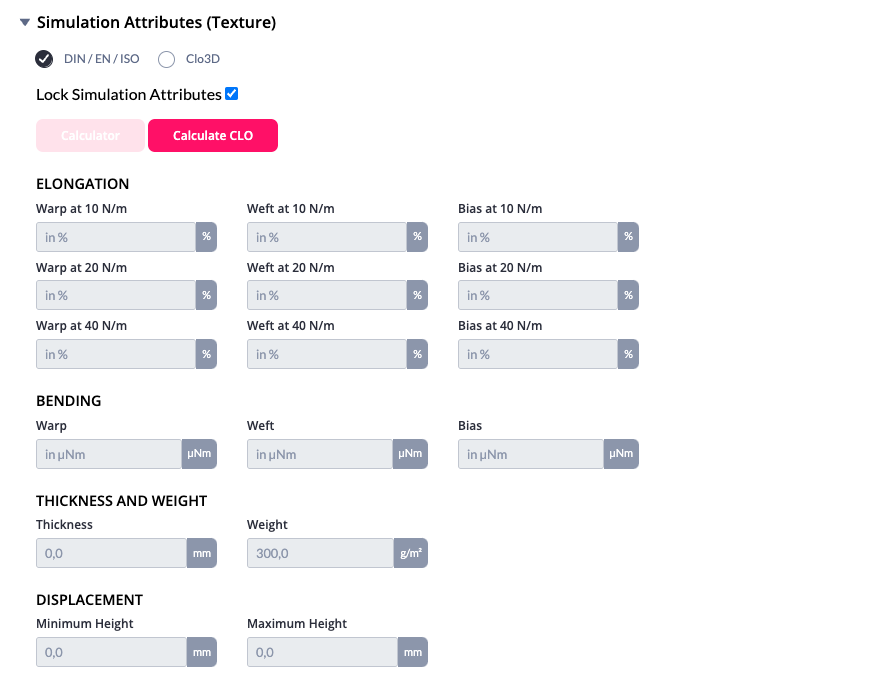Click the mm badge beside Maximum Height
The image size is (891, 684).
[x=413, y=652]
